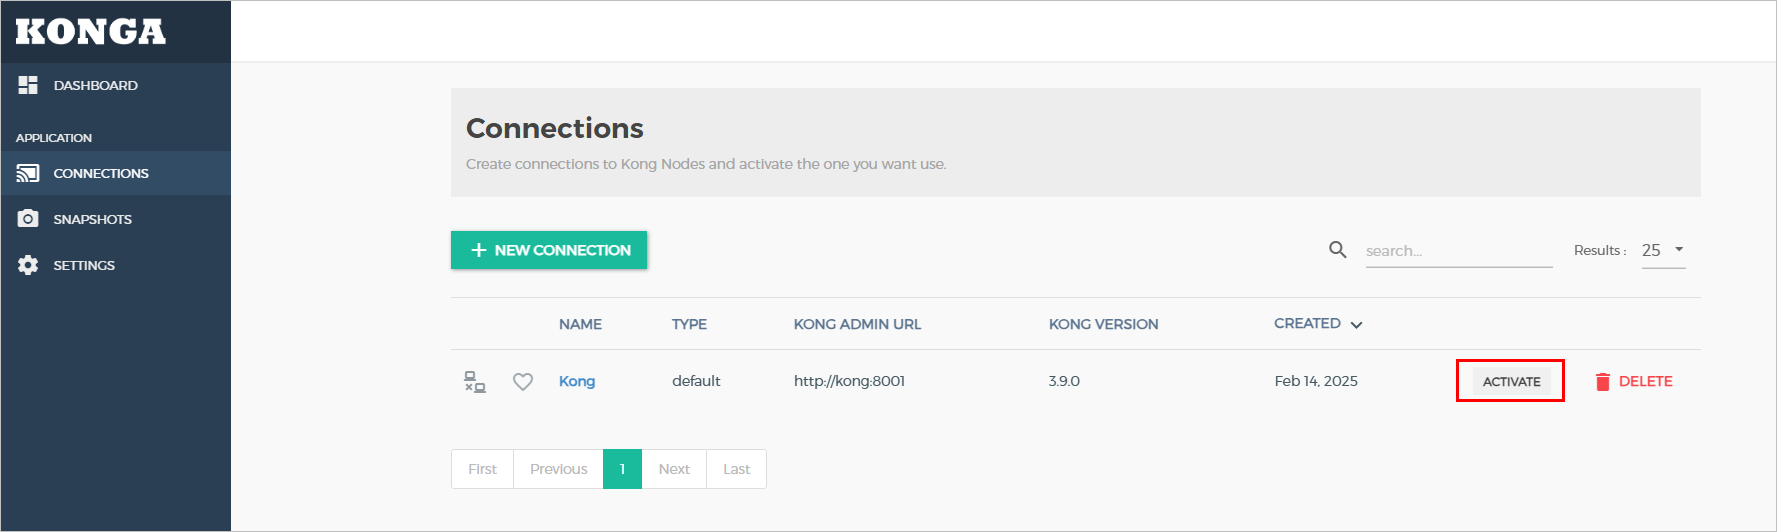The width and height of the screenshot is (1777, 532).
Task: Click the Snapshots camera icon
Action: 28,219
